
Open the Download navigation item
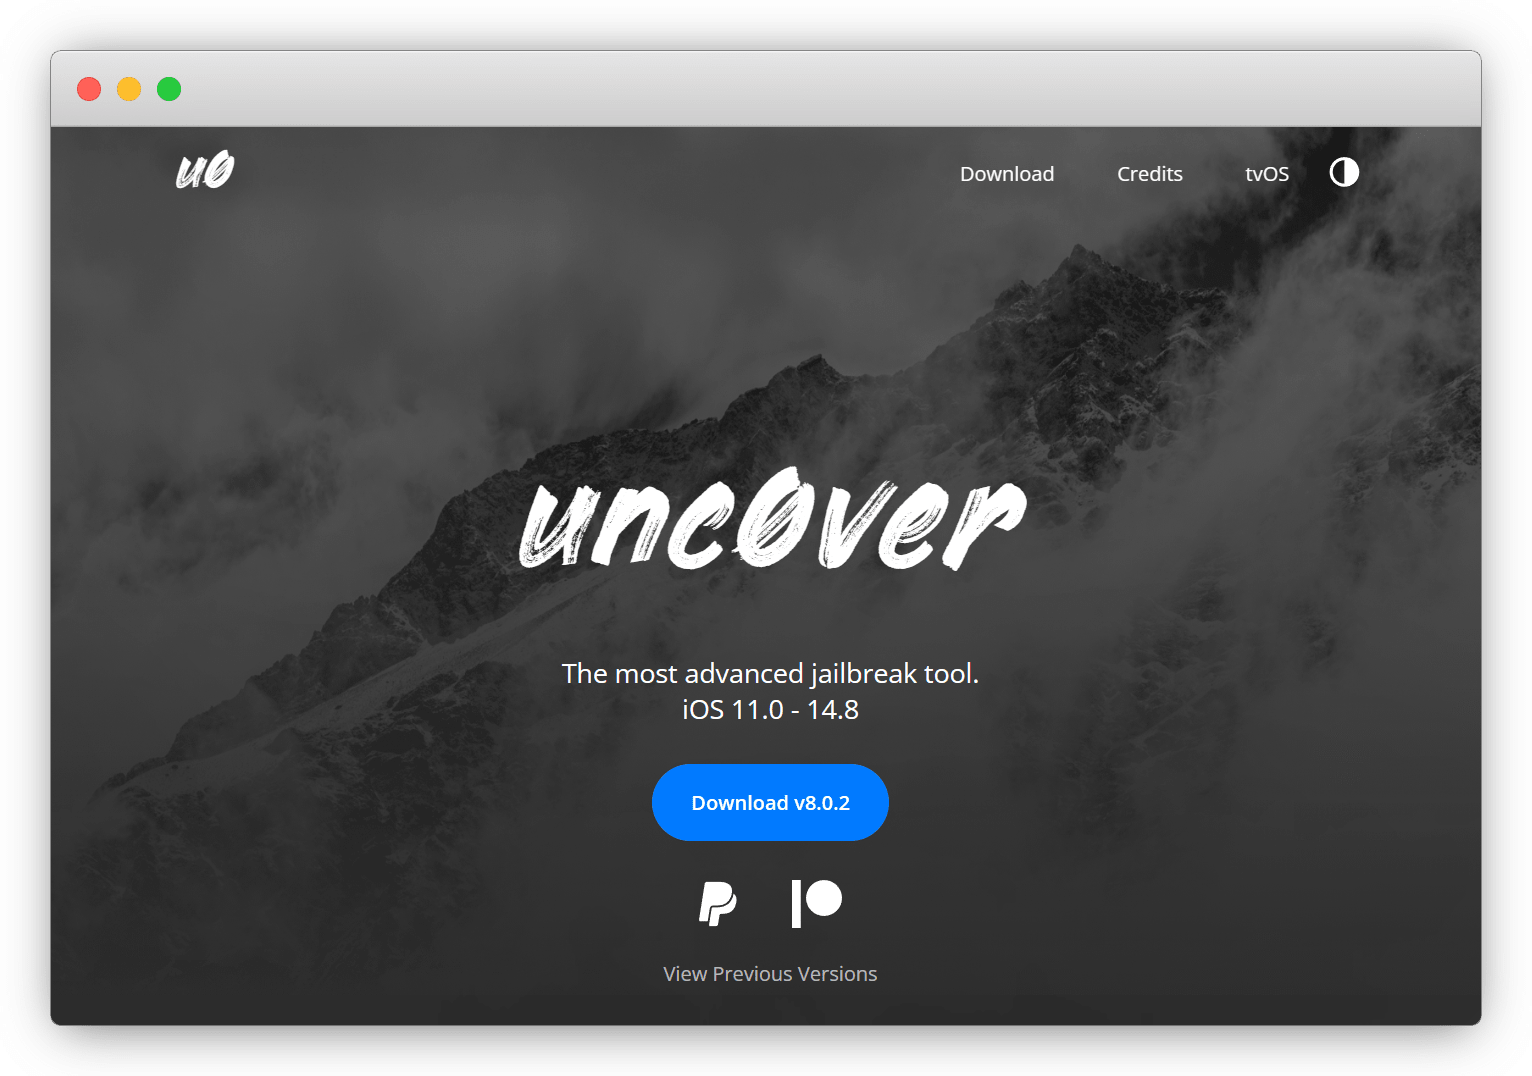click(x=1006, y=174)
